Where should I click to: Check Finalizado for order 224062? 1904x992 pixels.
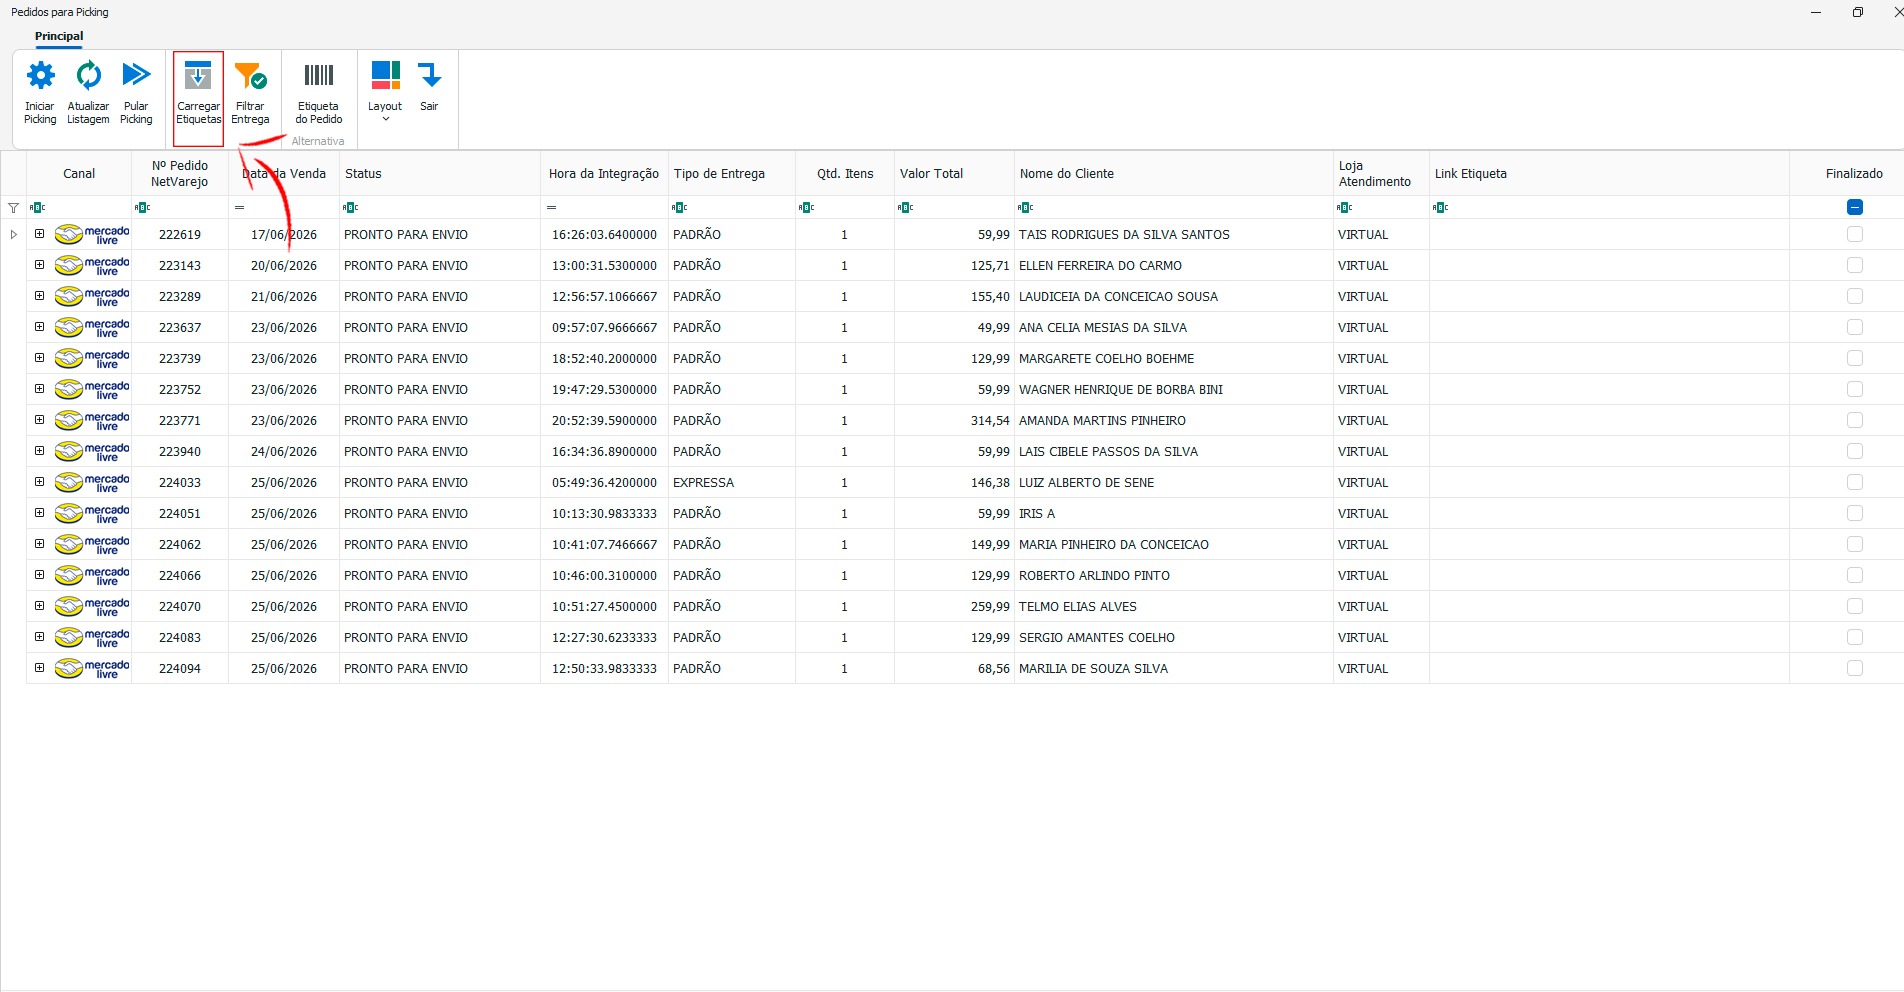pos(1855,544)
